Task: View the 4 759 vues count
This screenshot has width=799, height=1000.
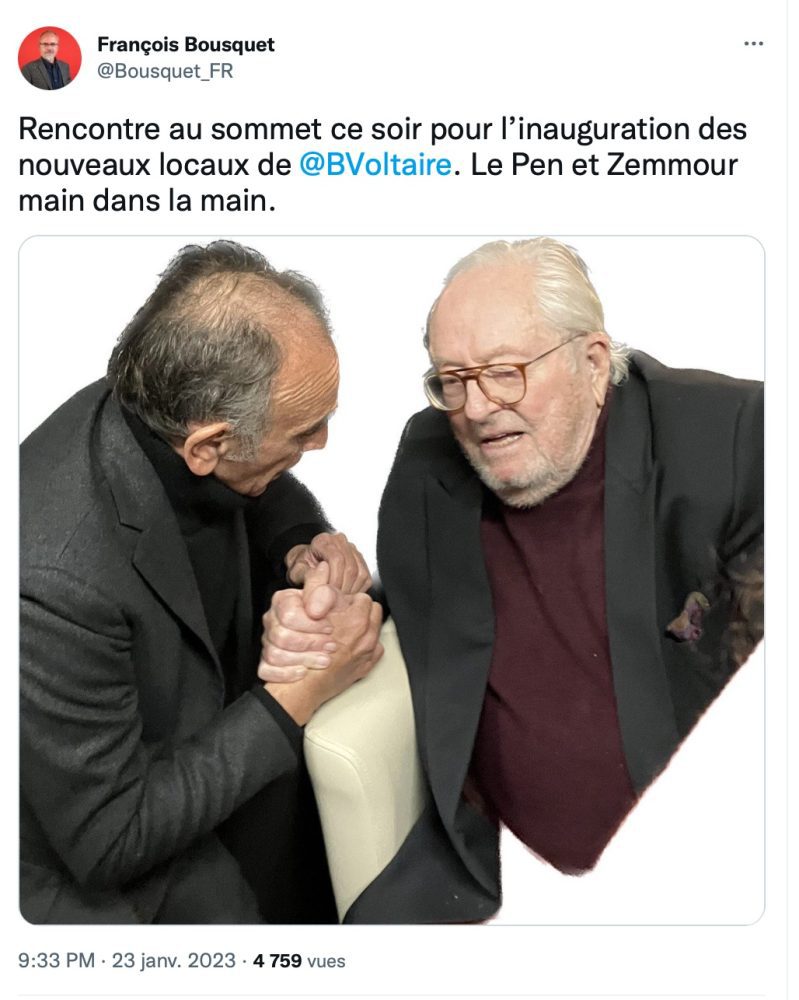Action: pyautogui.click(x=299, y=960)
